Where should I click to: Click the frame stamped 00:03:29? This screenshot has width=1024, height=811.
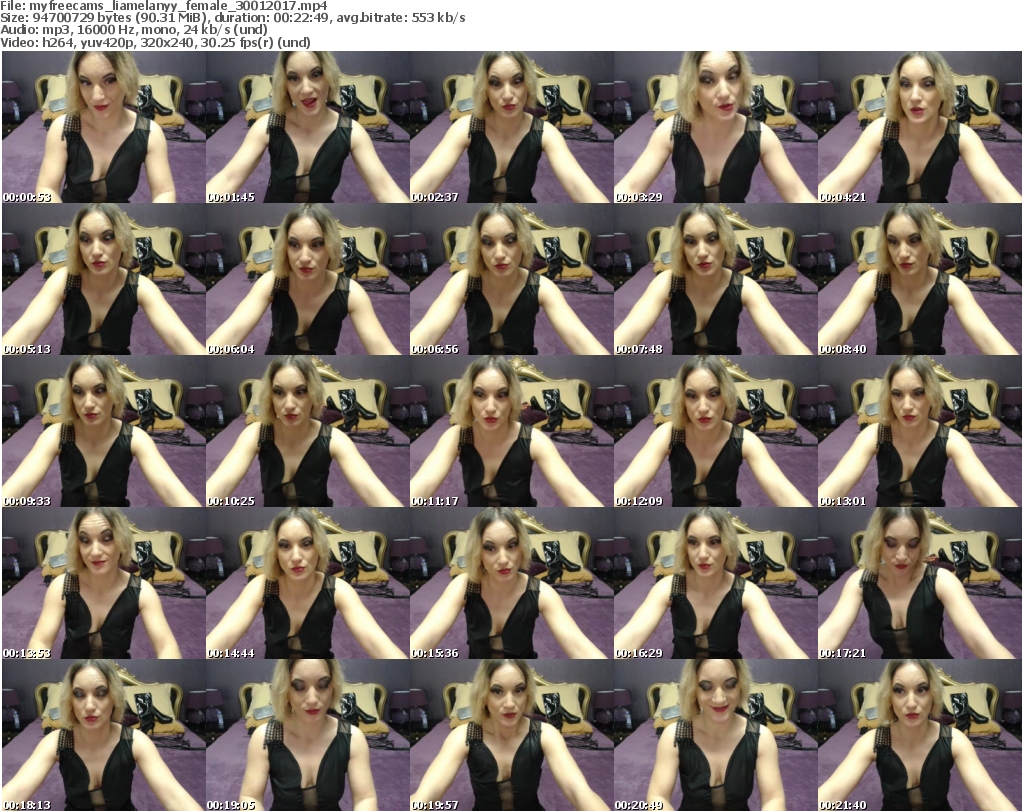716,127
